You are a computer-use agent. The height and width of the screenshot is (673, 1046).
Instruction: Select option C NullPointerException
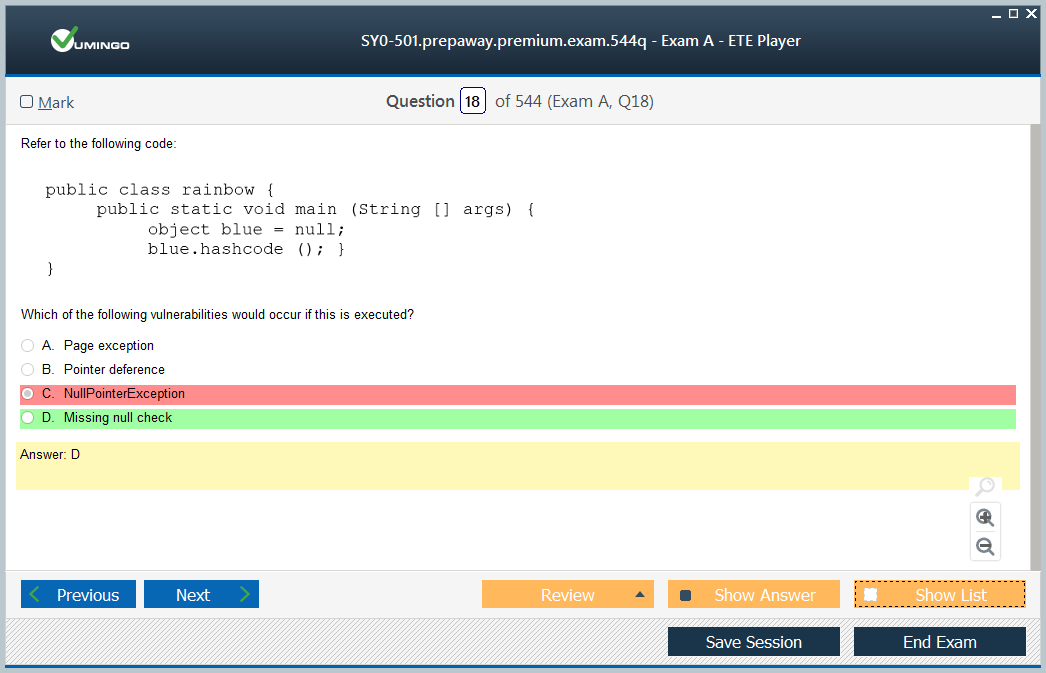point(27,394)
